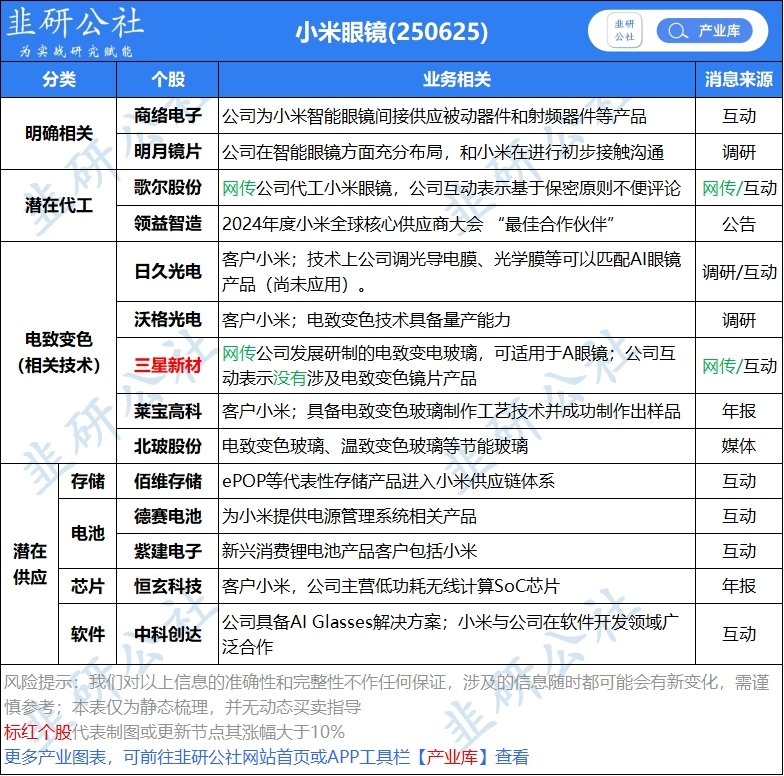Click stock name 商络电子

[x=168, y=116]
